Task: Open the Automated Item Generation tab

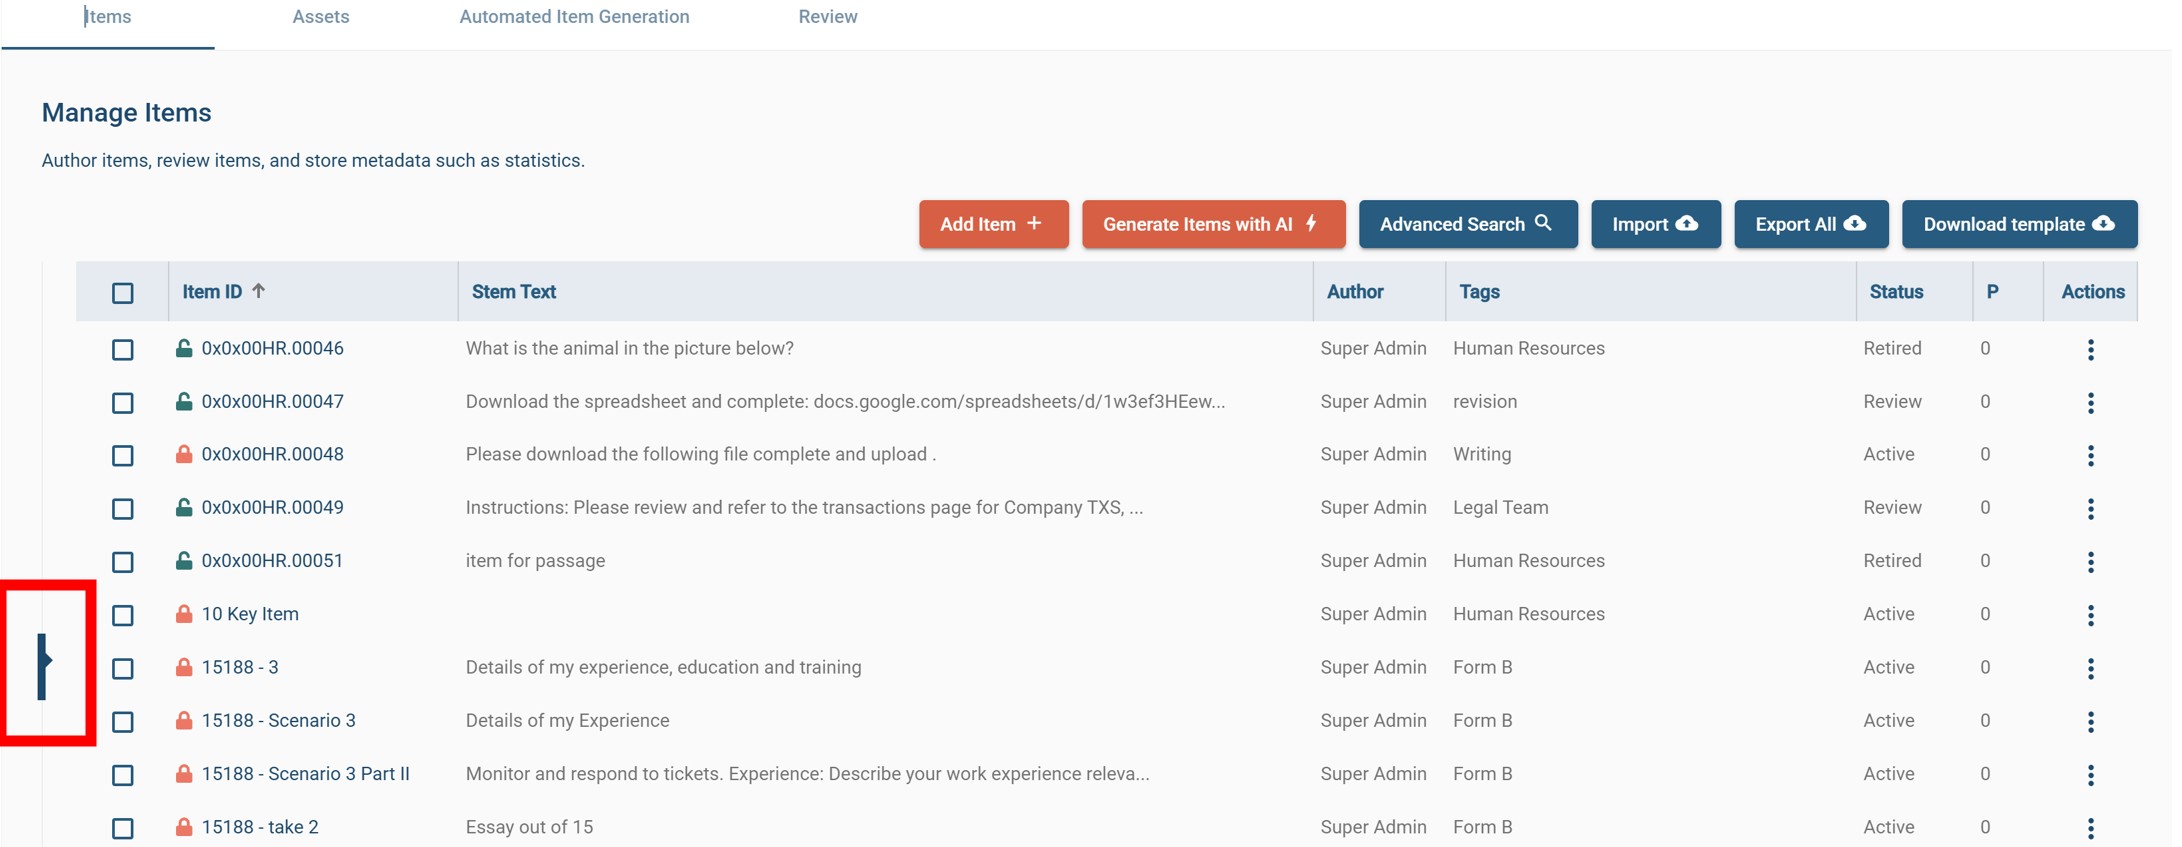Action: [x=574, y=17]
